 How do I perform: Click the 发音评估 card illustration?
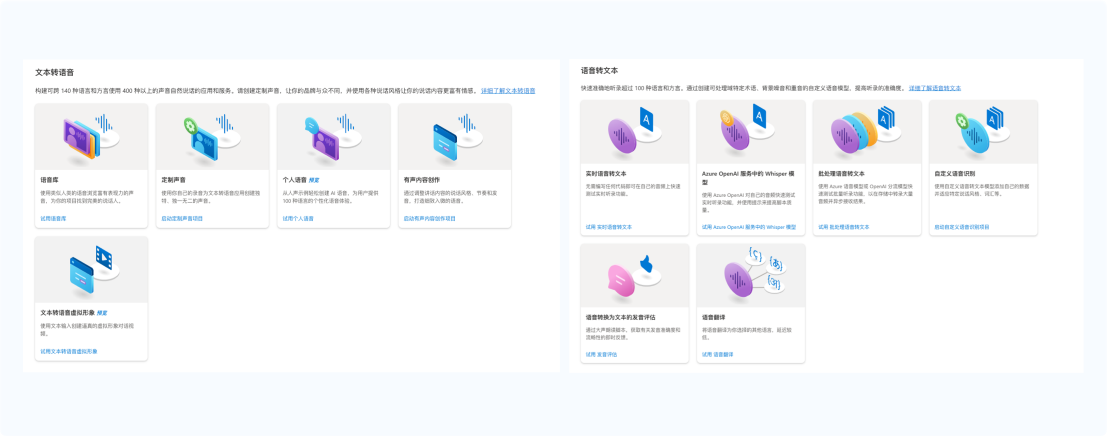[x=635, y=275]
